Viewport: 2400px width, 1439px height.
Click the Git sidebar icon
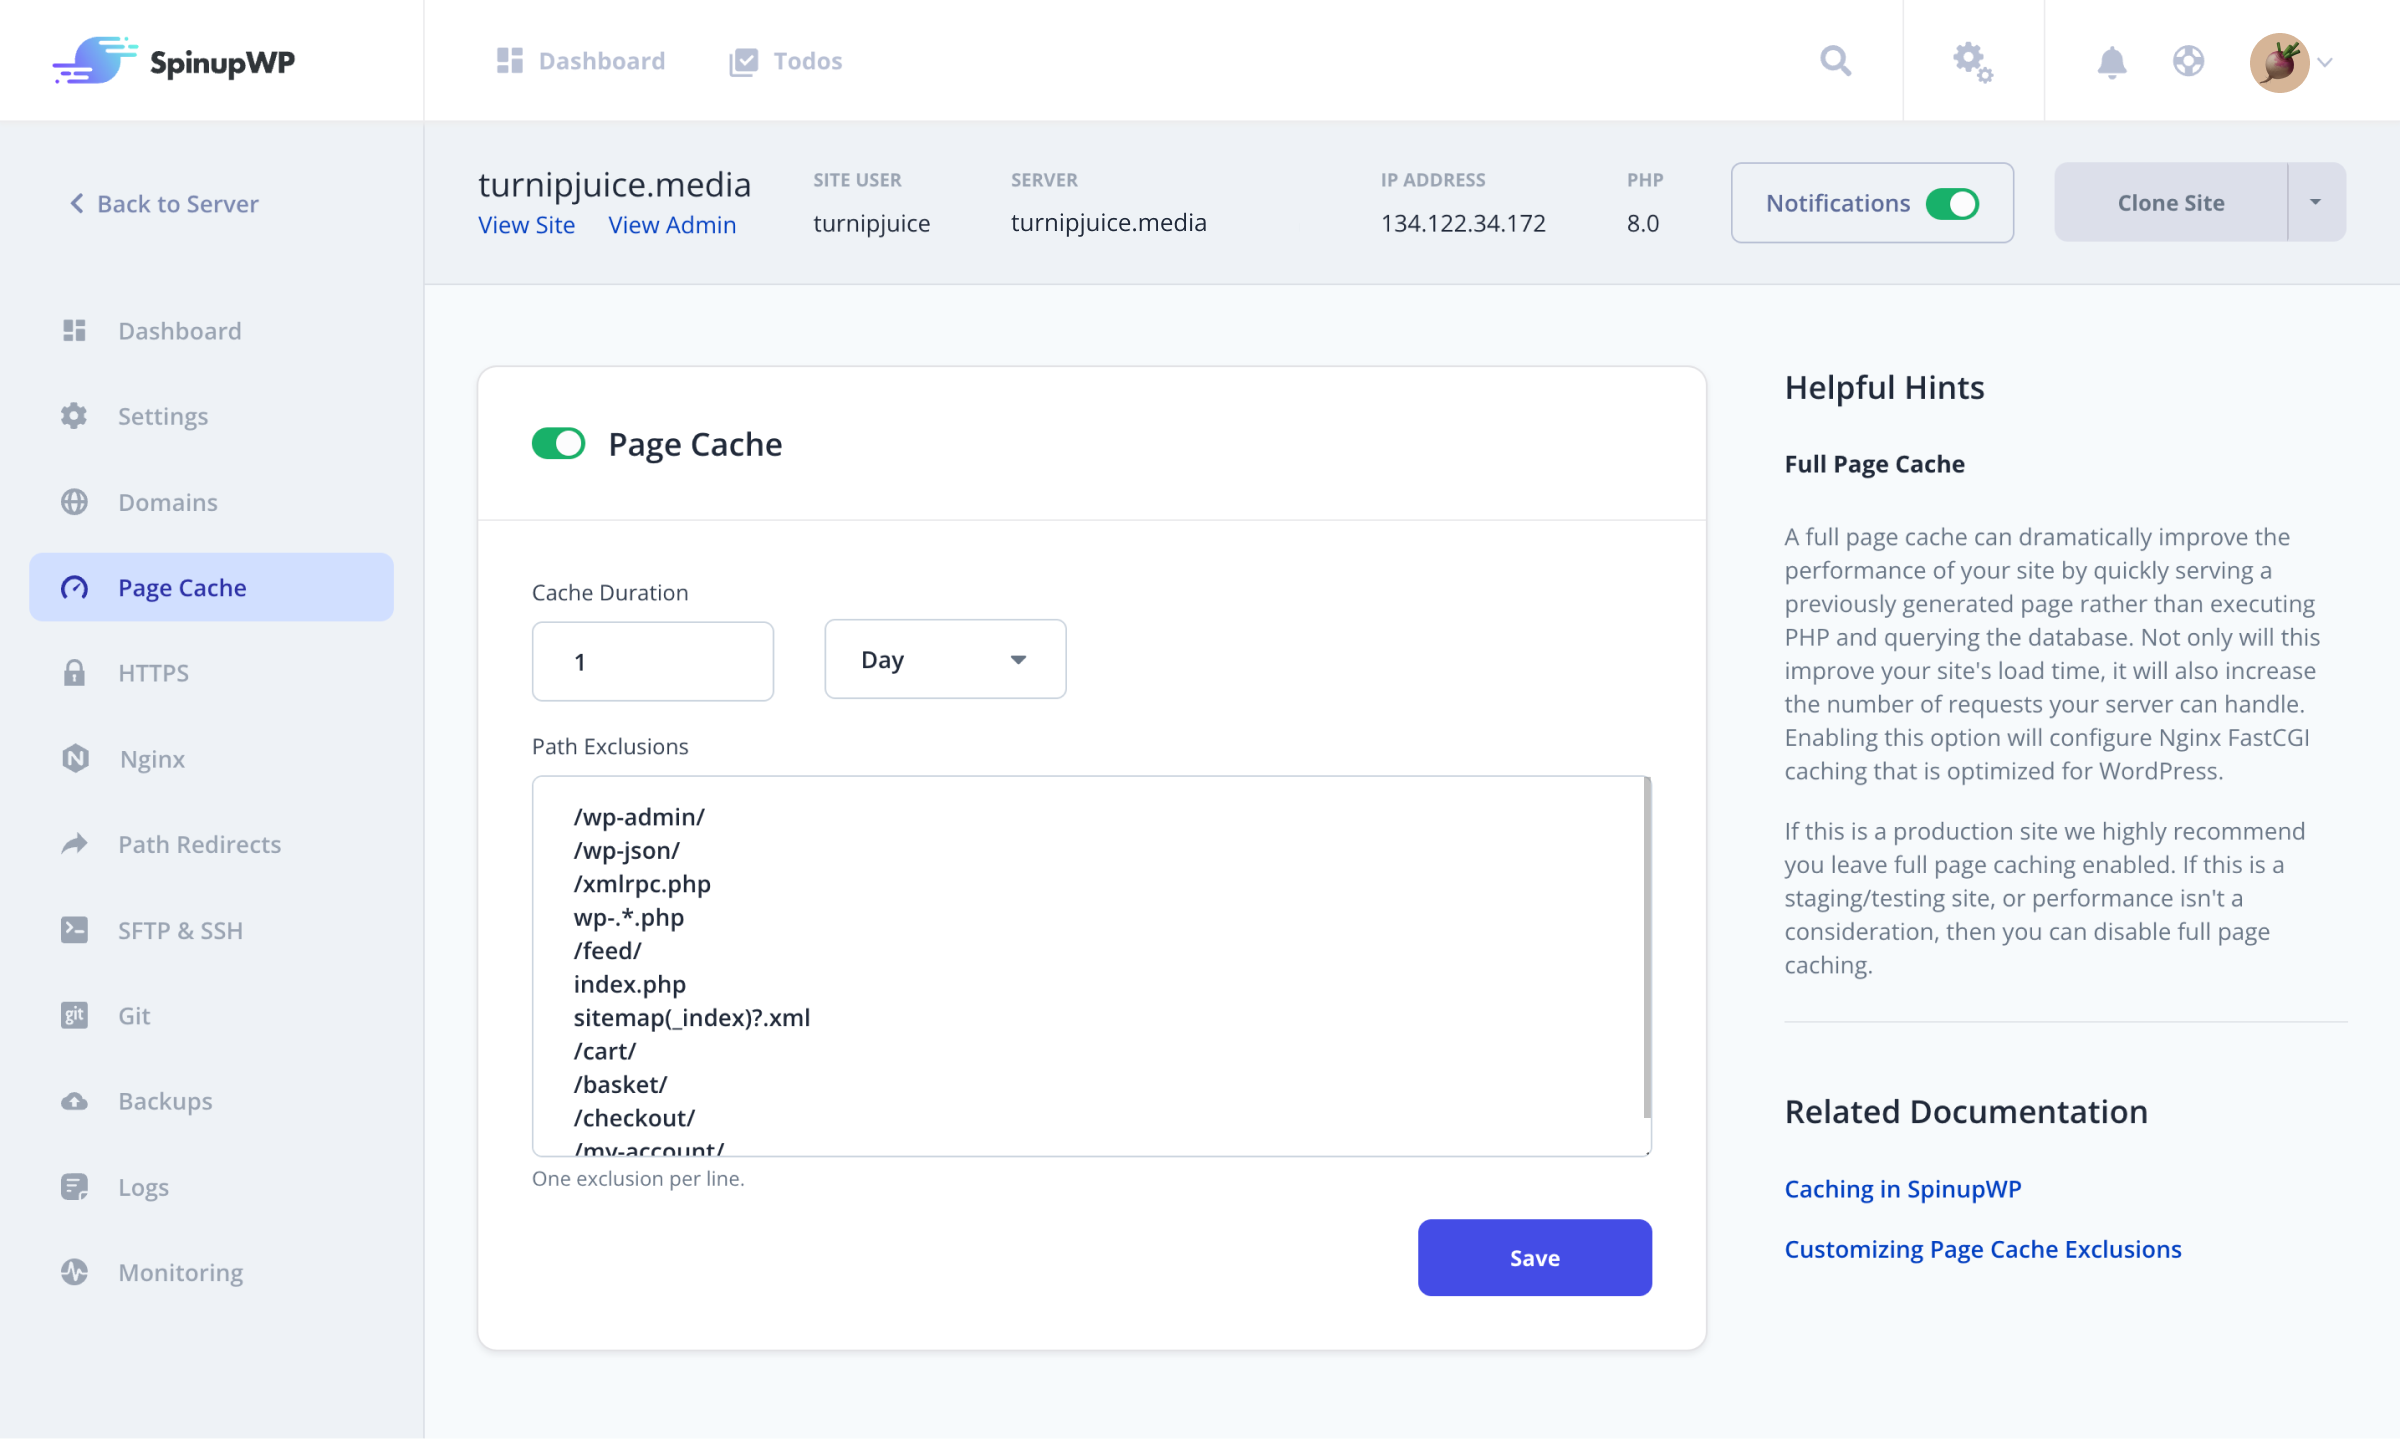[74, 1014]
